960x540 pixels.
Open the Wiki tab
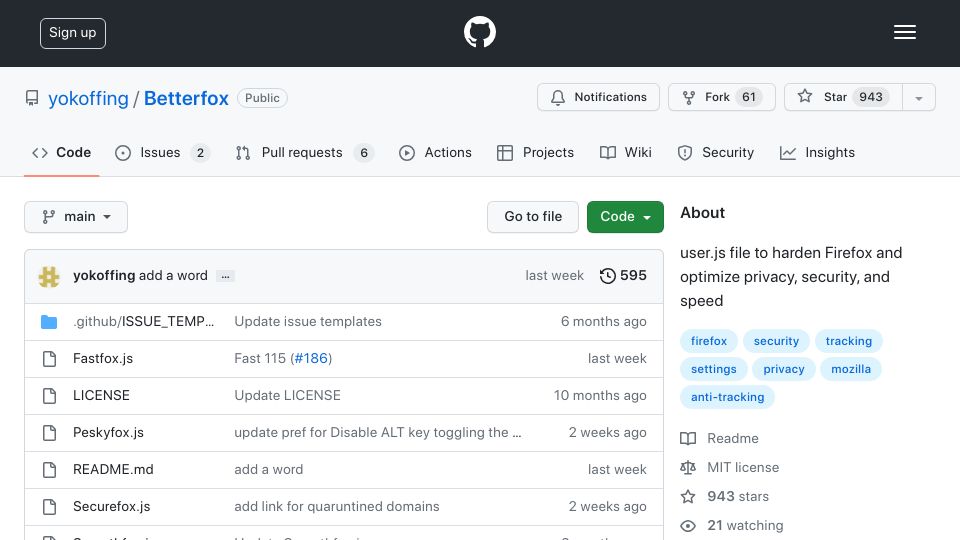pyautogui.click(x=625, y=152)
